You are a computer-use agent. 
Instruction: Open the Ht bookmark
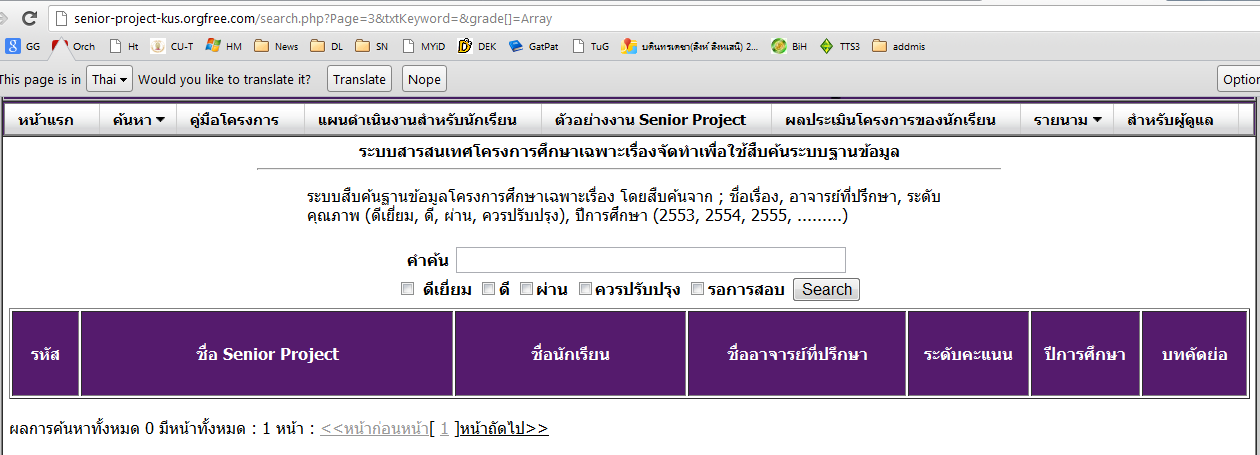(x=125, y=46)
